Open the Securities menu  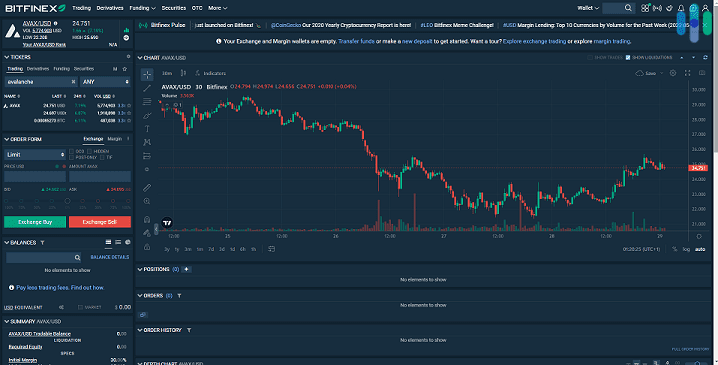[x=174, y=8]
